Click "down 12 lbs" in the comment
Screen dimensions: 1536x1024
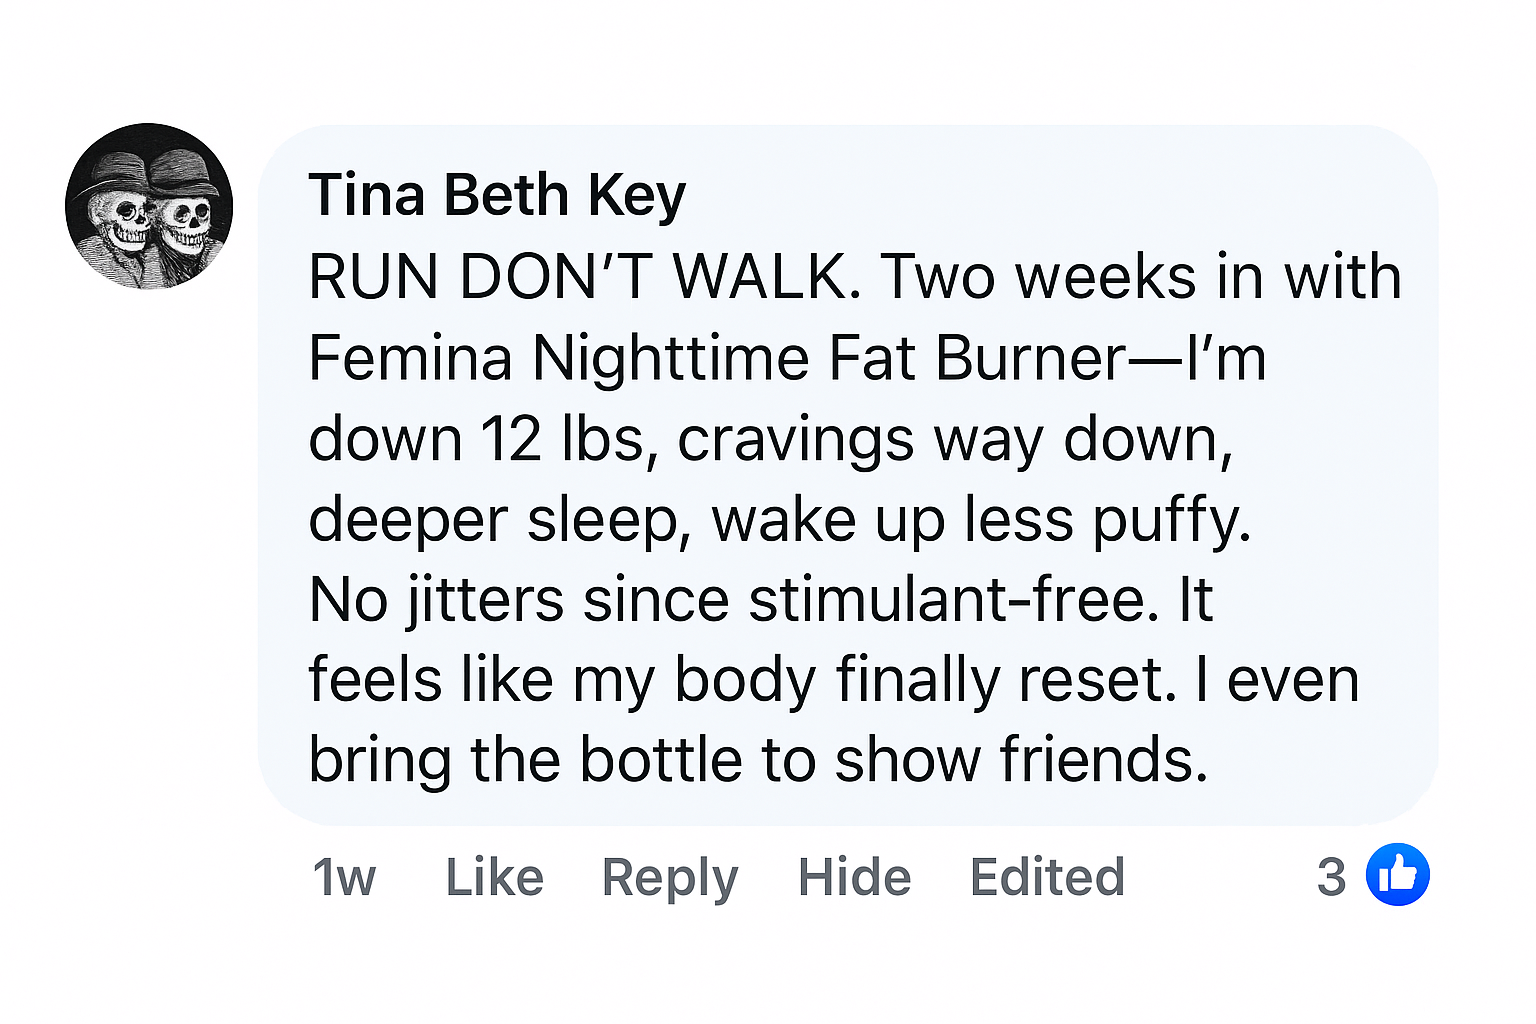476,439
